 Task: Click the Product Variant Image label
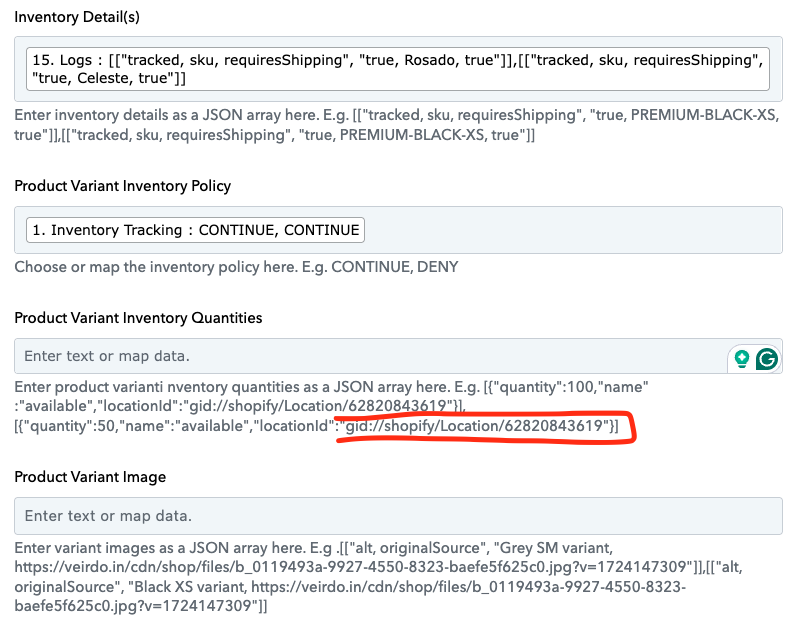(x=90, y=477)
